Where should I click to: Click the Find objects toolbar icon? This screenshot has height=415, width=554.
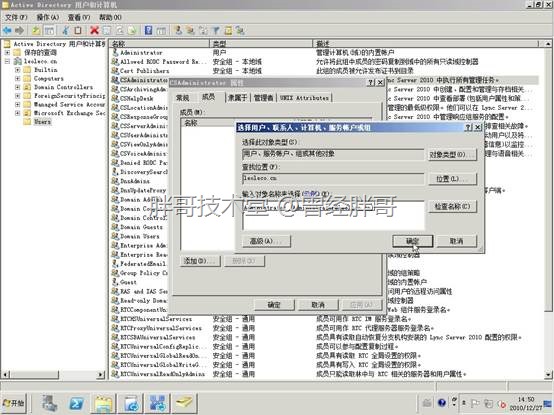(228, 30)
